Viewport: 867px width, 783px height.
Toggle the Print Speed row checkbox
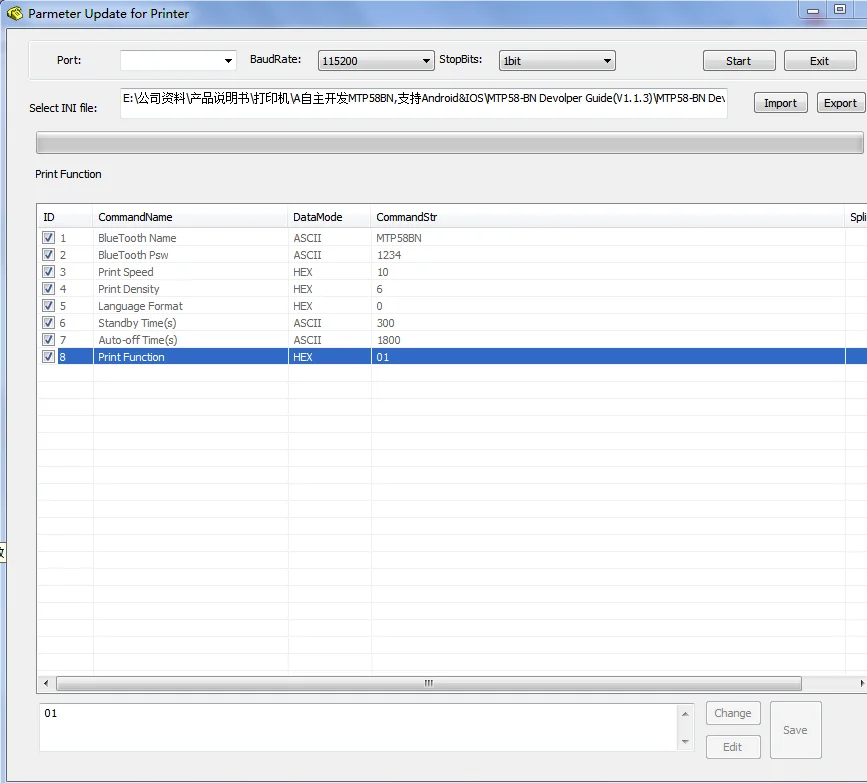click(48, 272)
